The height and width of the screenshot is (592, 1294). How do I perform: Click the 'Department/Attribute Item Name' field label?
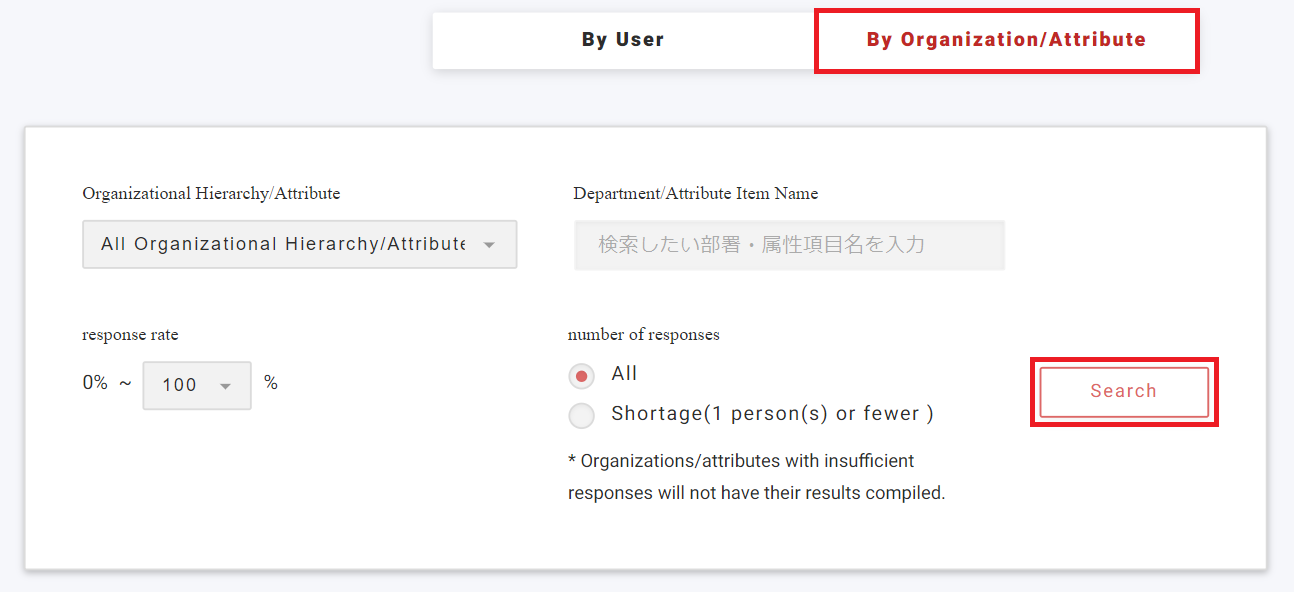coord(695,194)
